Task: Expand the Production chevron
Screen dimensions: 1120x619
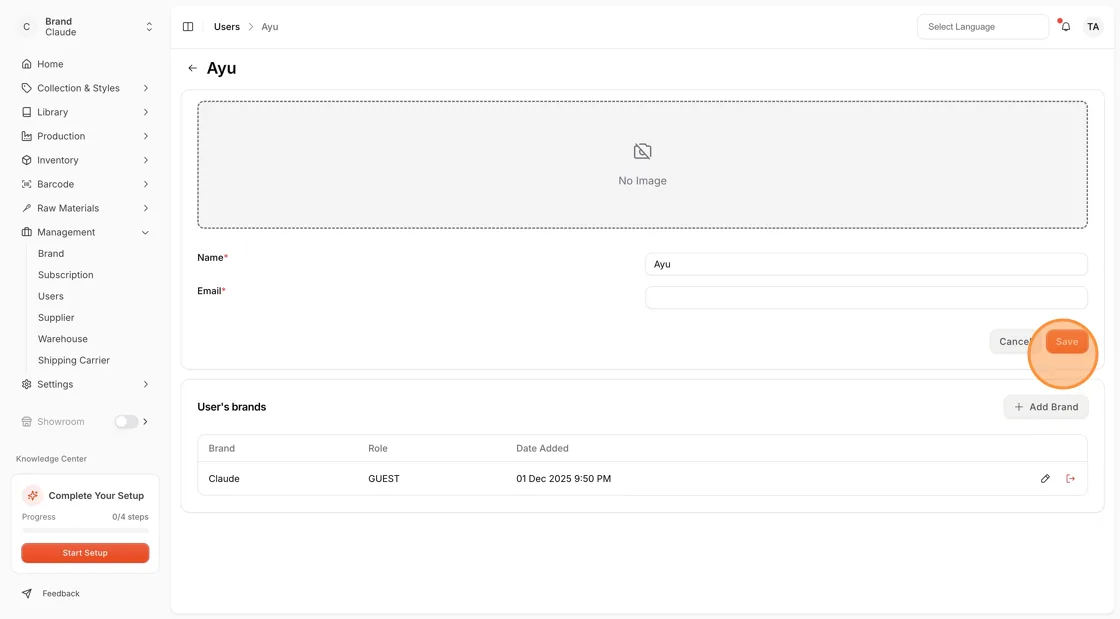Action: (x=146, y=136)
